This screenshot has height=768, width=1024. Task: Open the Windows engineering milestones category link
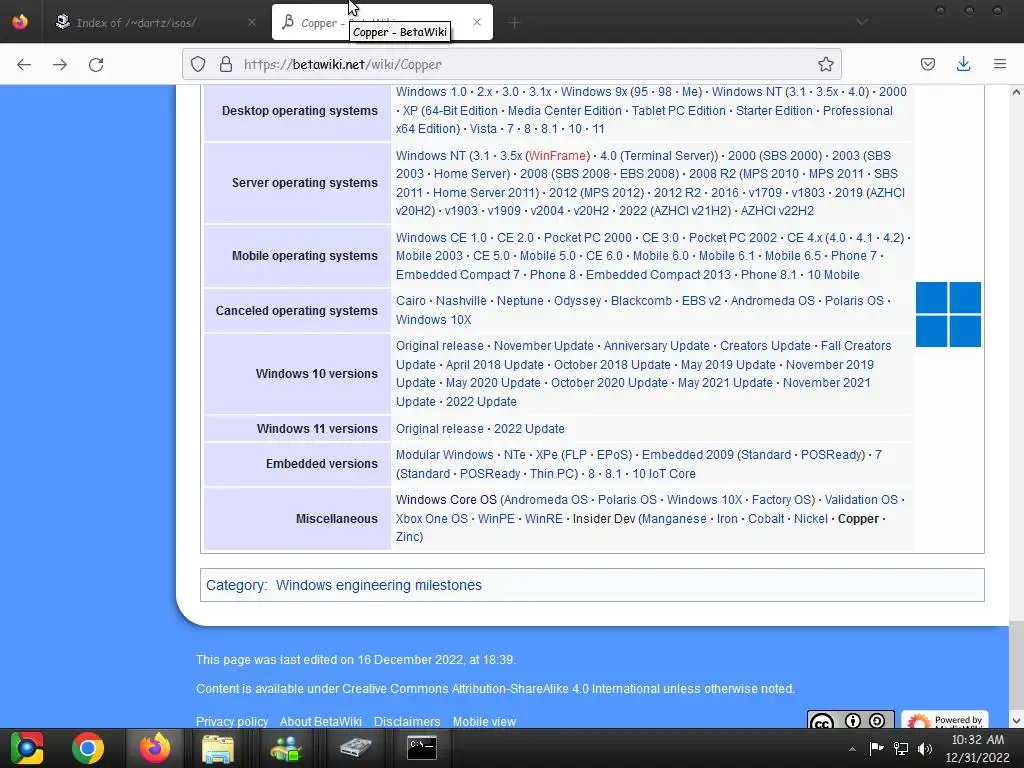pos(379,585)
